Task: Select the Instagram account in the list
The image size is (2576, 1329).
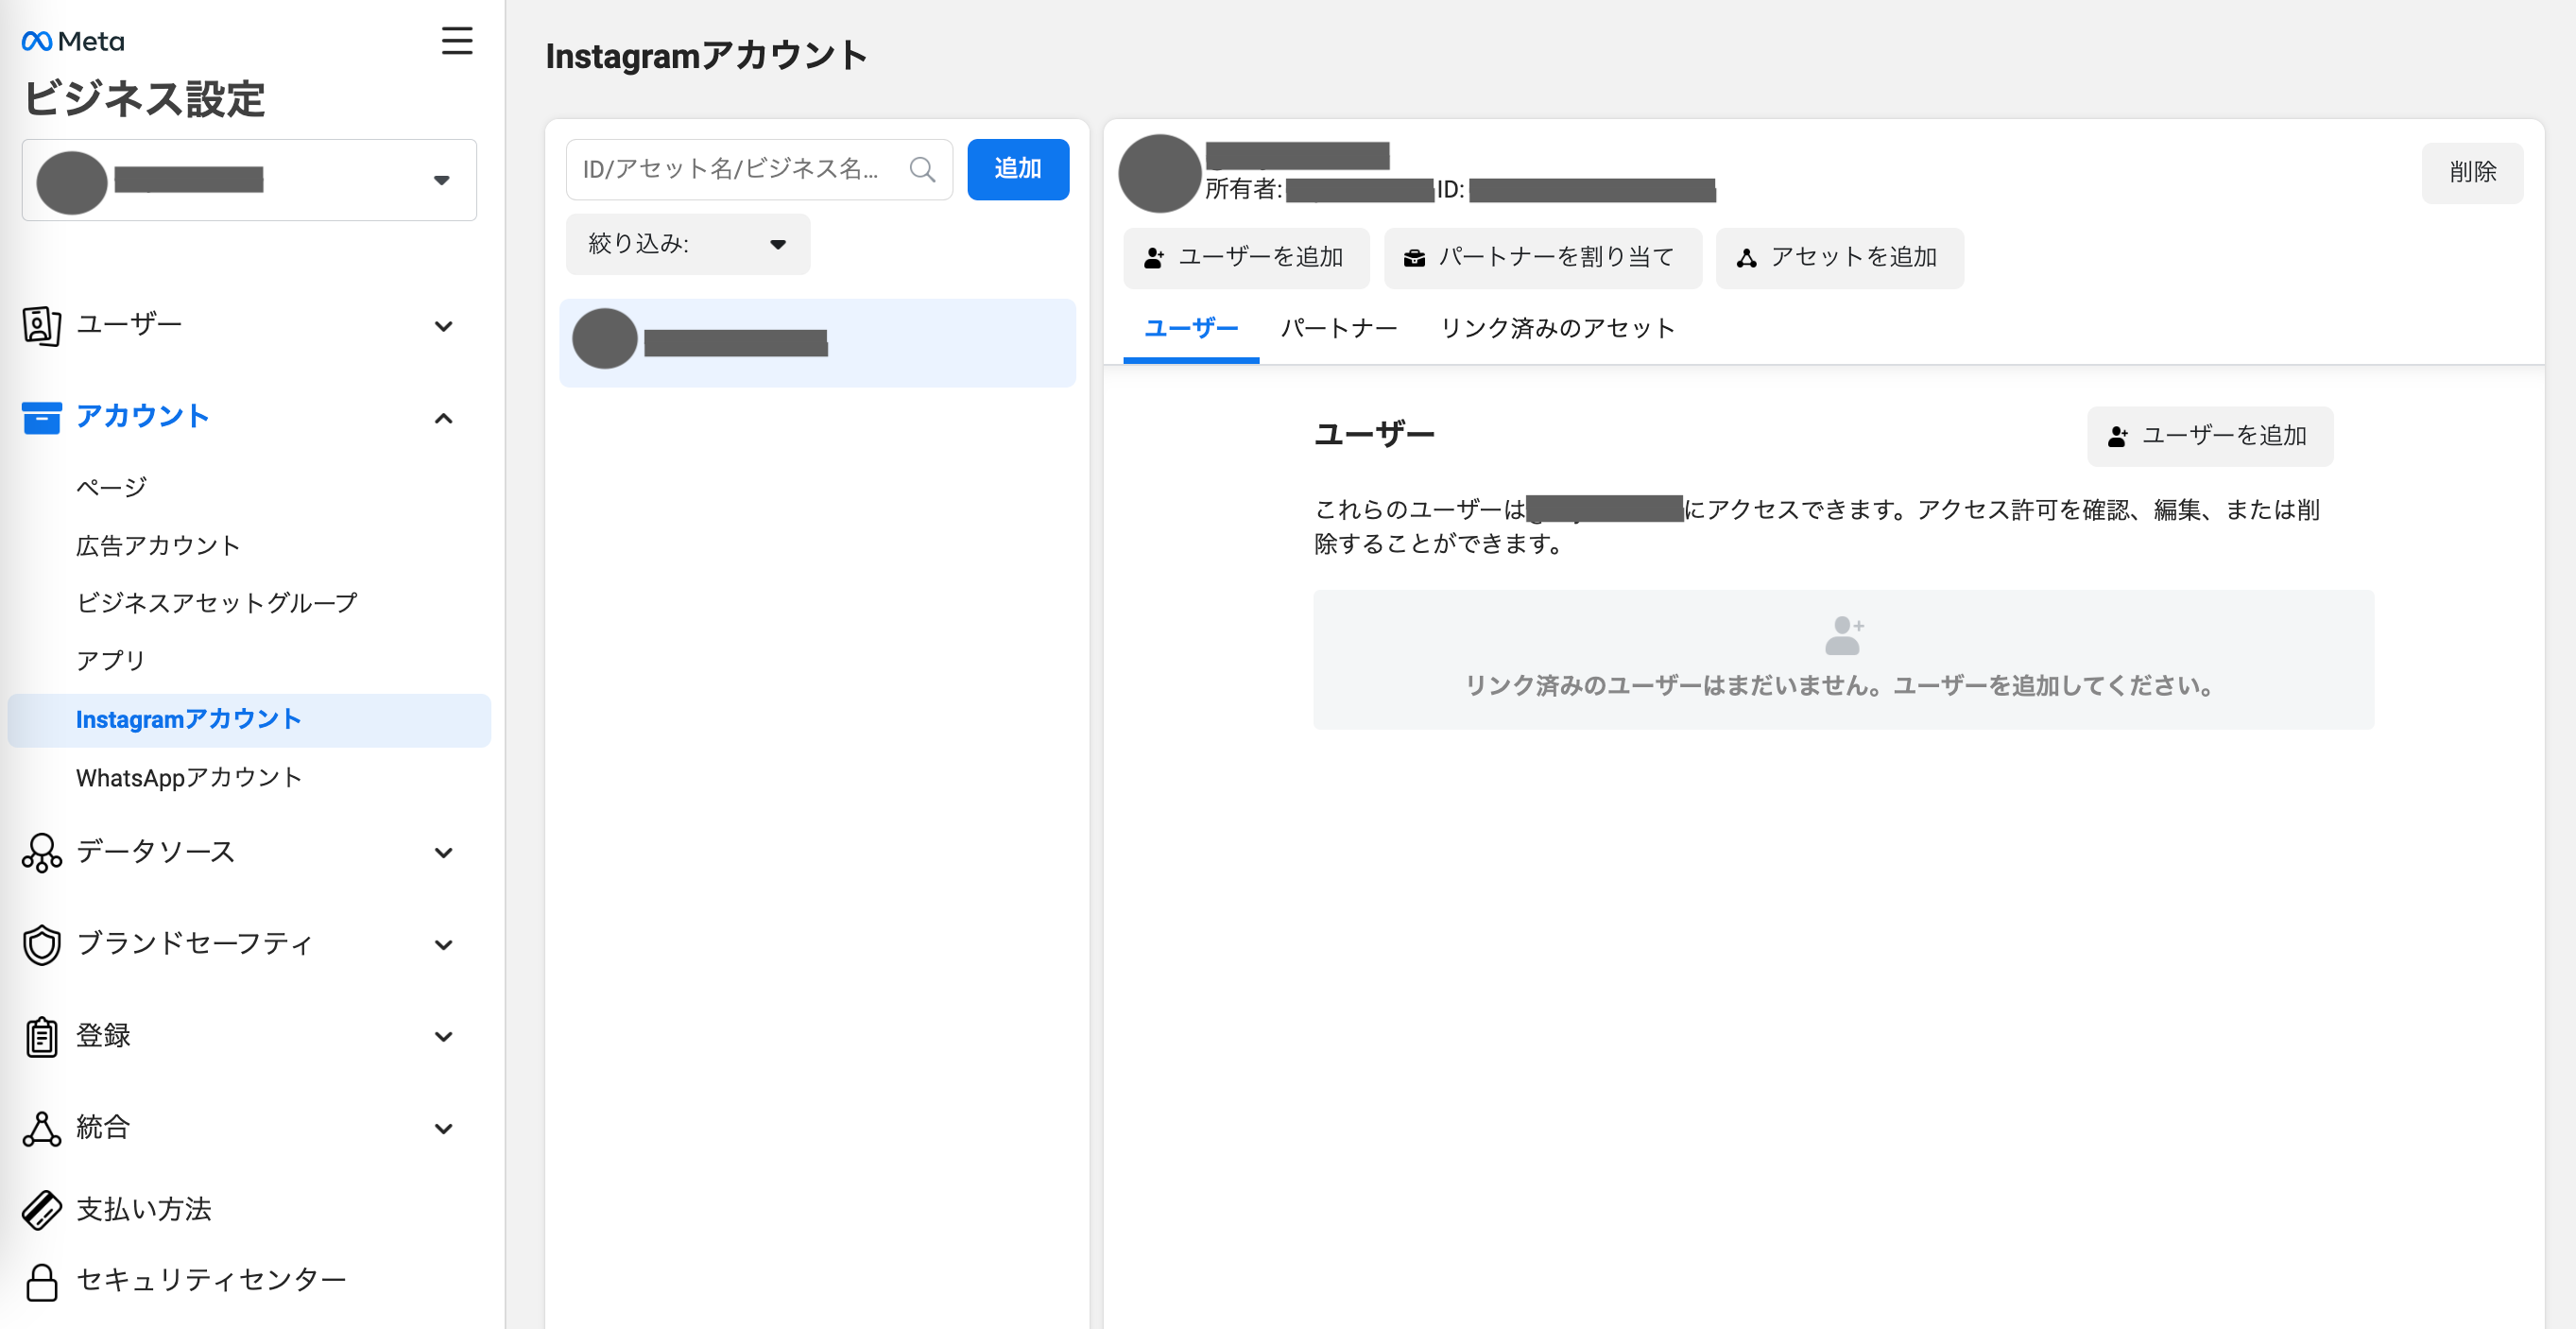Action: click(817, 343)
